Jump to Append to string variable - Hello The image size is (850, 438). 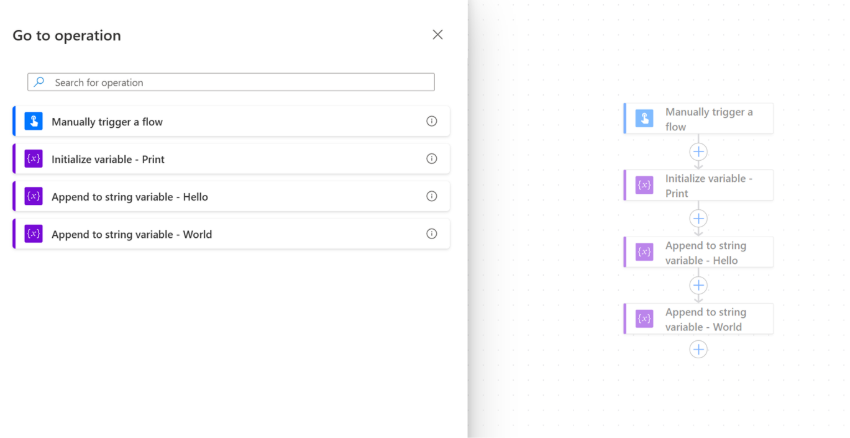231,196
